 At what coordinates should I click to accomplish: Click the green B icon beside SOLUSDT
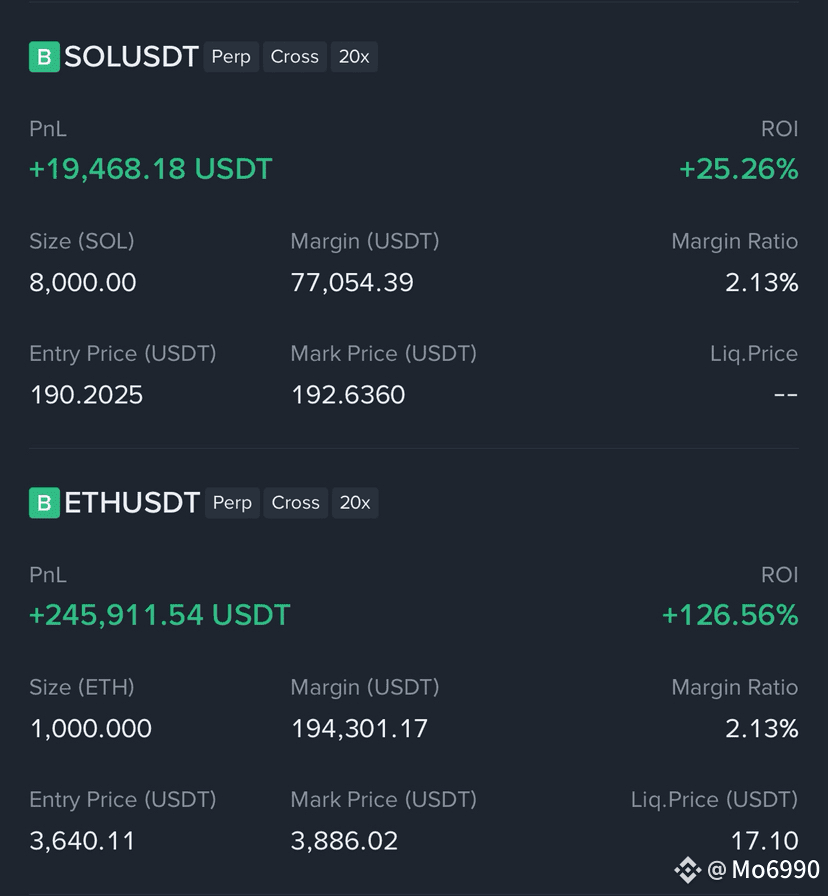(x=44, y=57)
